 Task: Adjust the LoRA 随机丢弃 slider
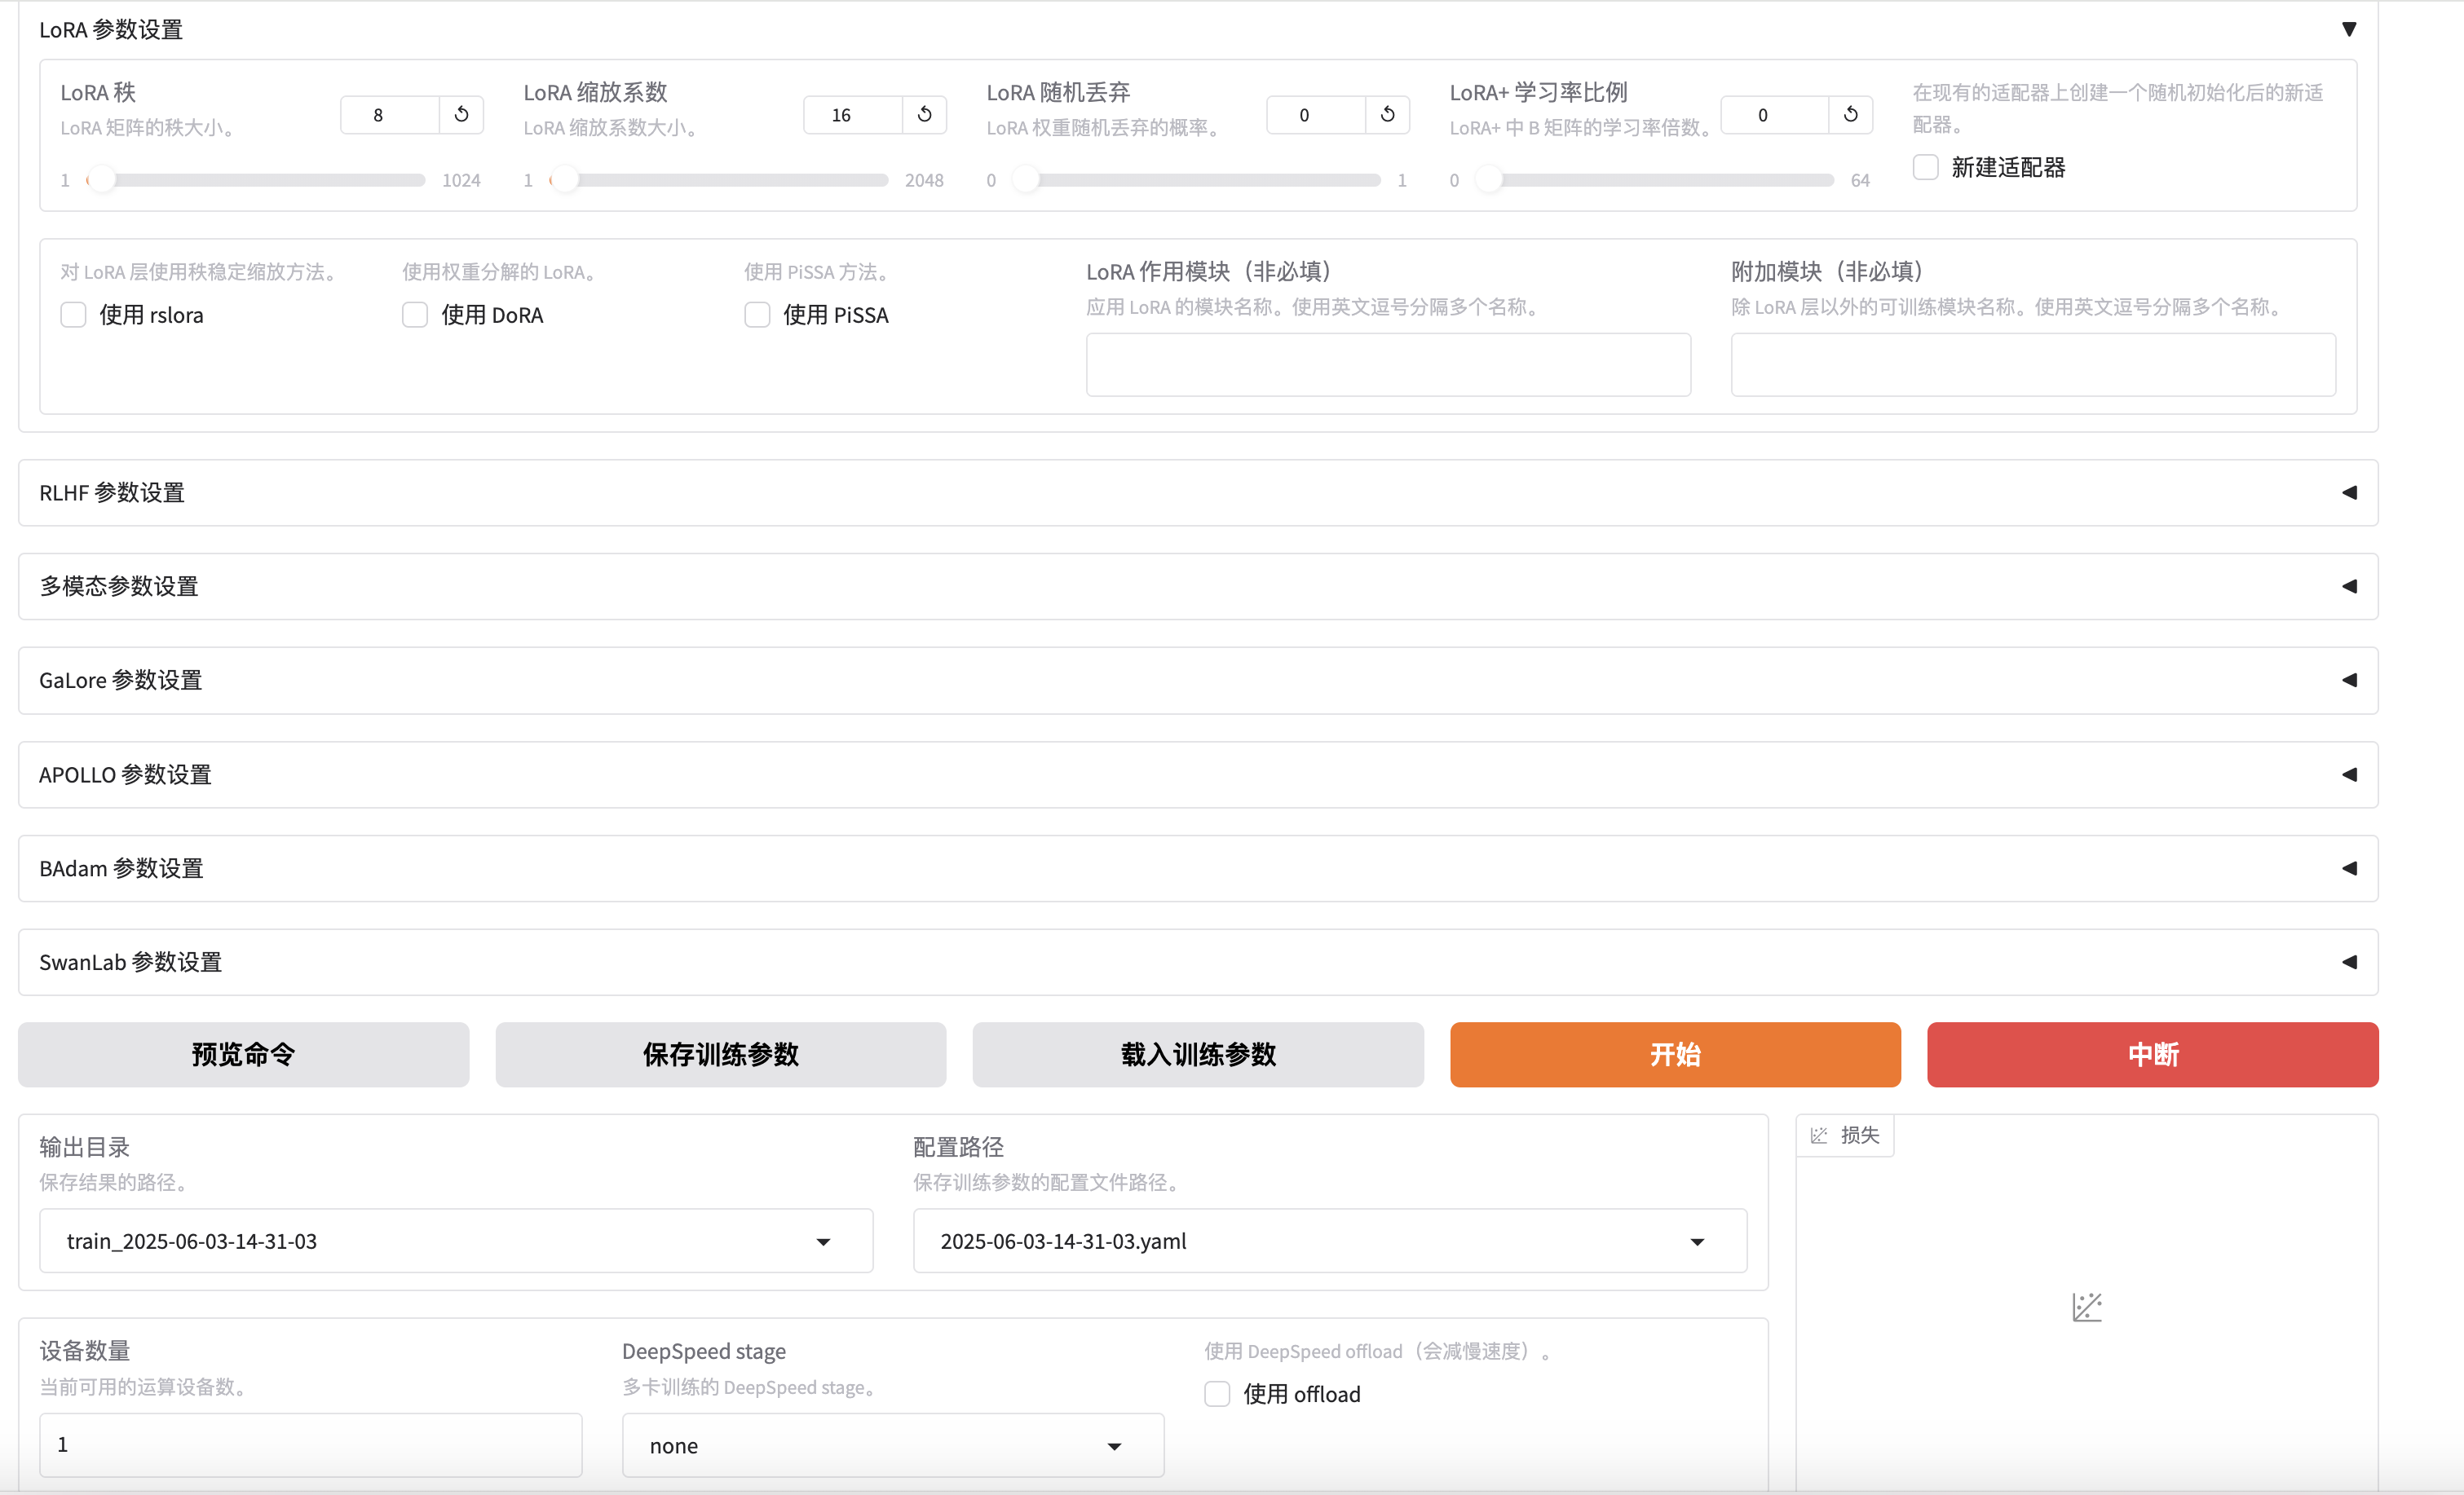(1197, 180)
